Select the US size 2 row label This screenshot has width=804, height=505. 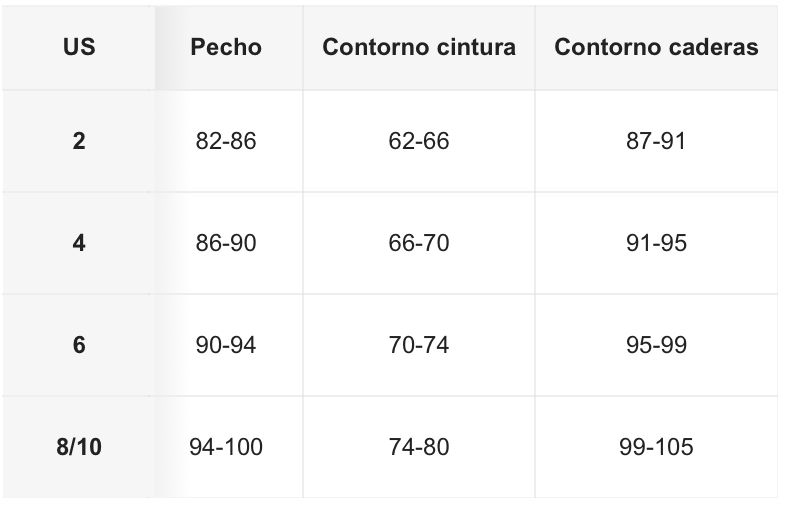(x=79, y=141)
